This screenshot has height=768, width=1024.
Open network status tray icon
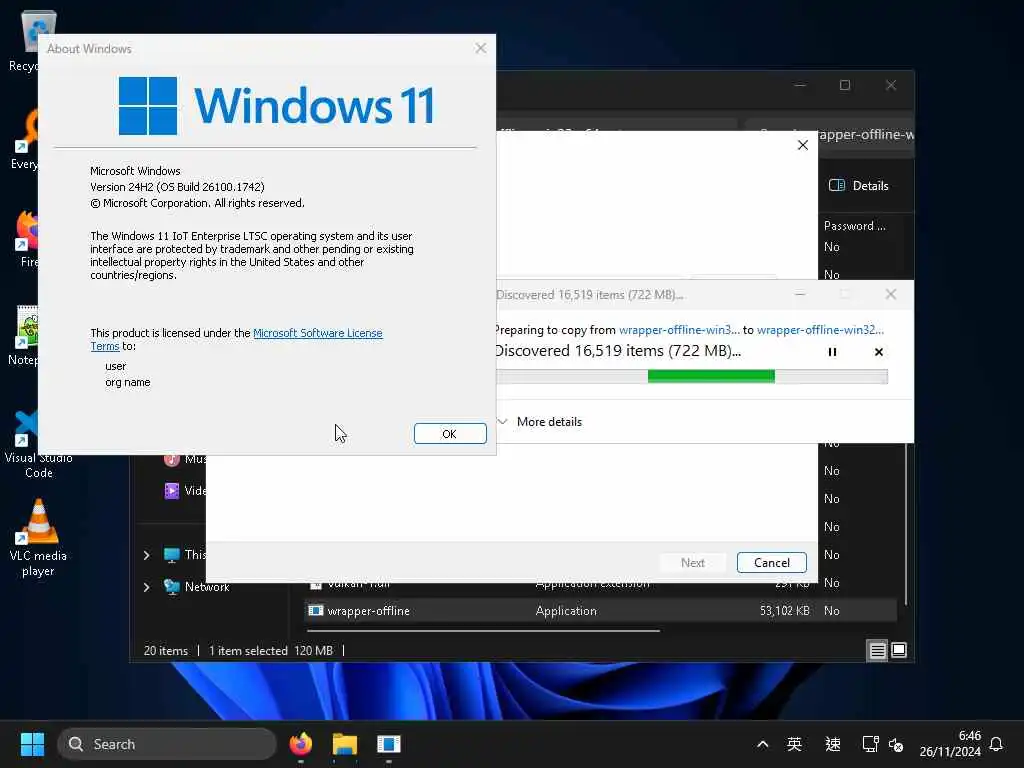[x=870, y=744]
